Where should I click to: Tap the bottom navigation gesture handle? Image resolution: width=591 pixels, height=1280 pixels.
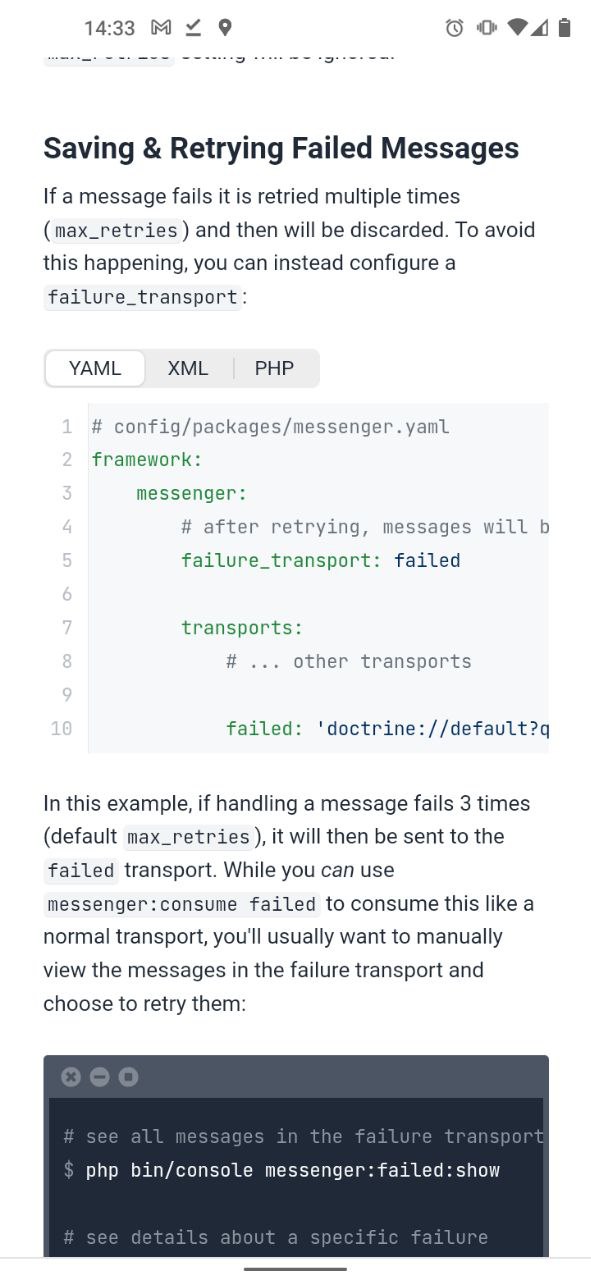pos(295,1268)
